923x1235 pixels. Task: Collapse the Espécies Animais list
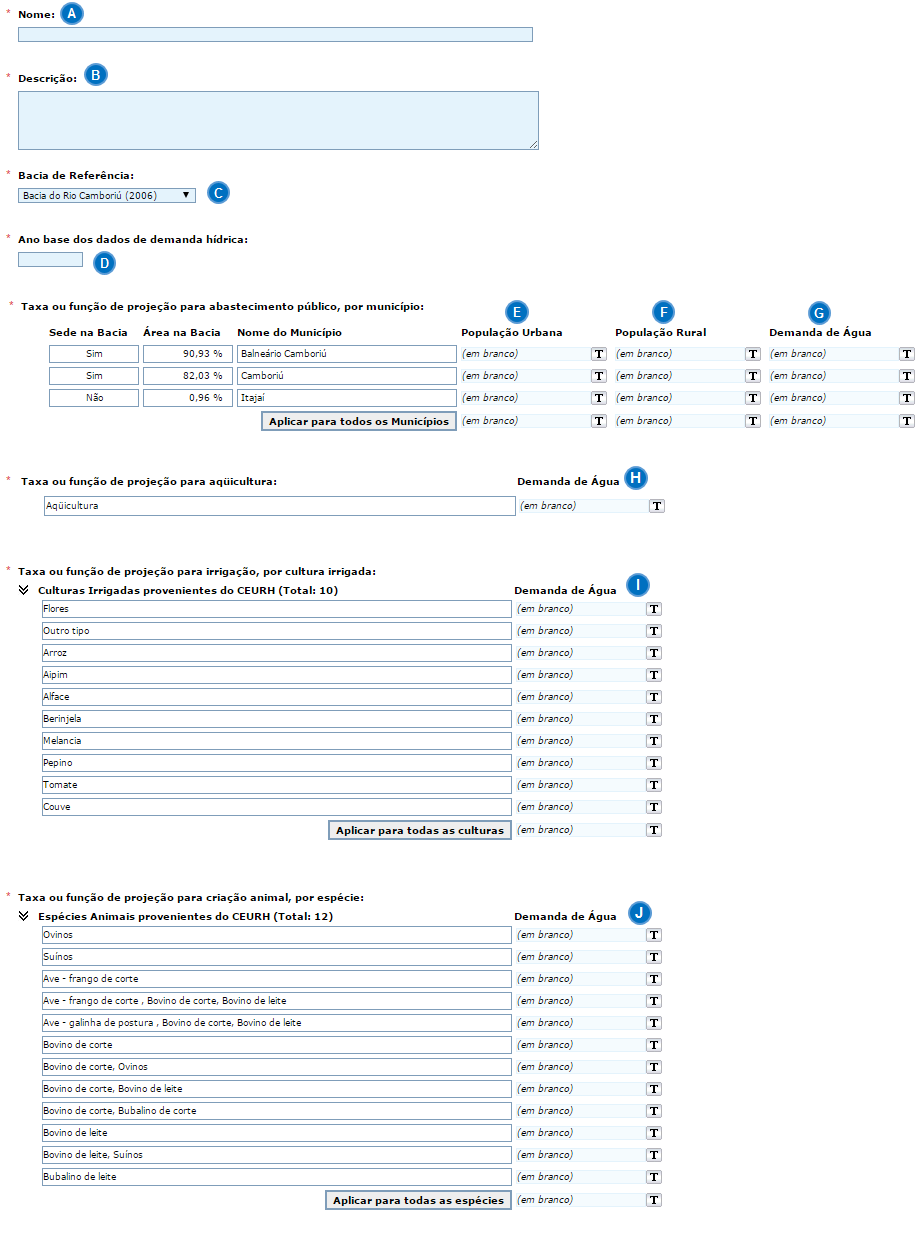23,916
